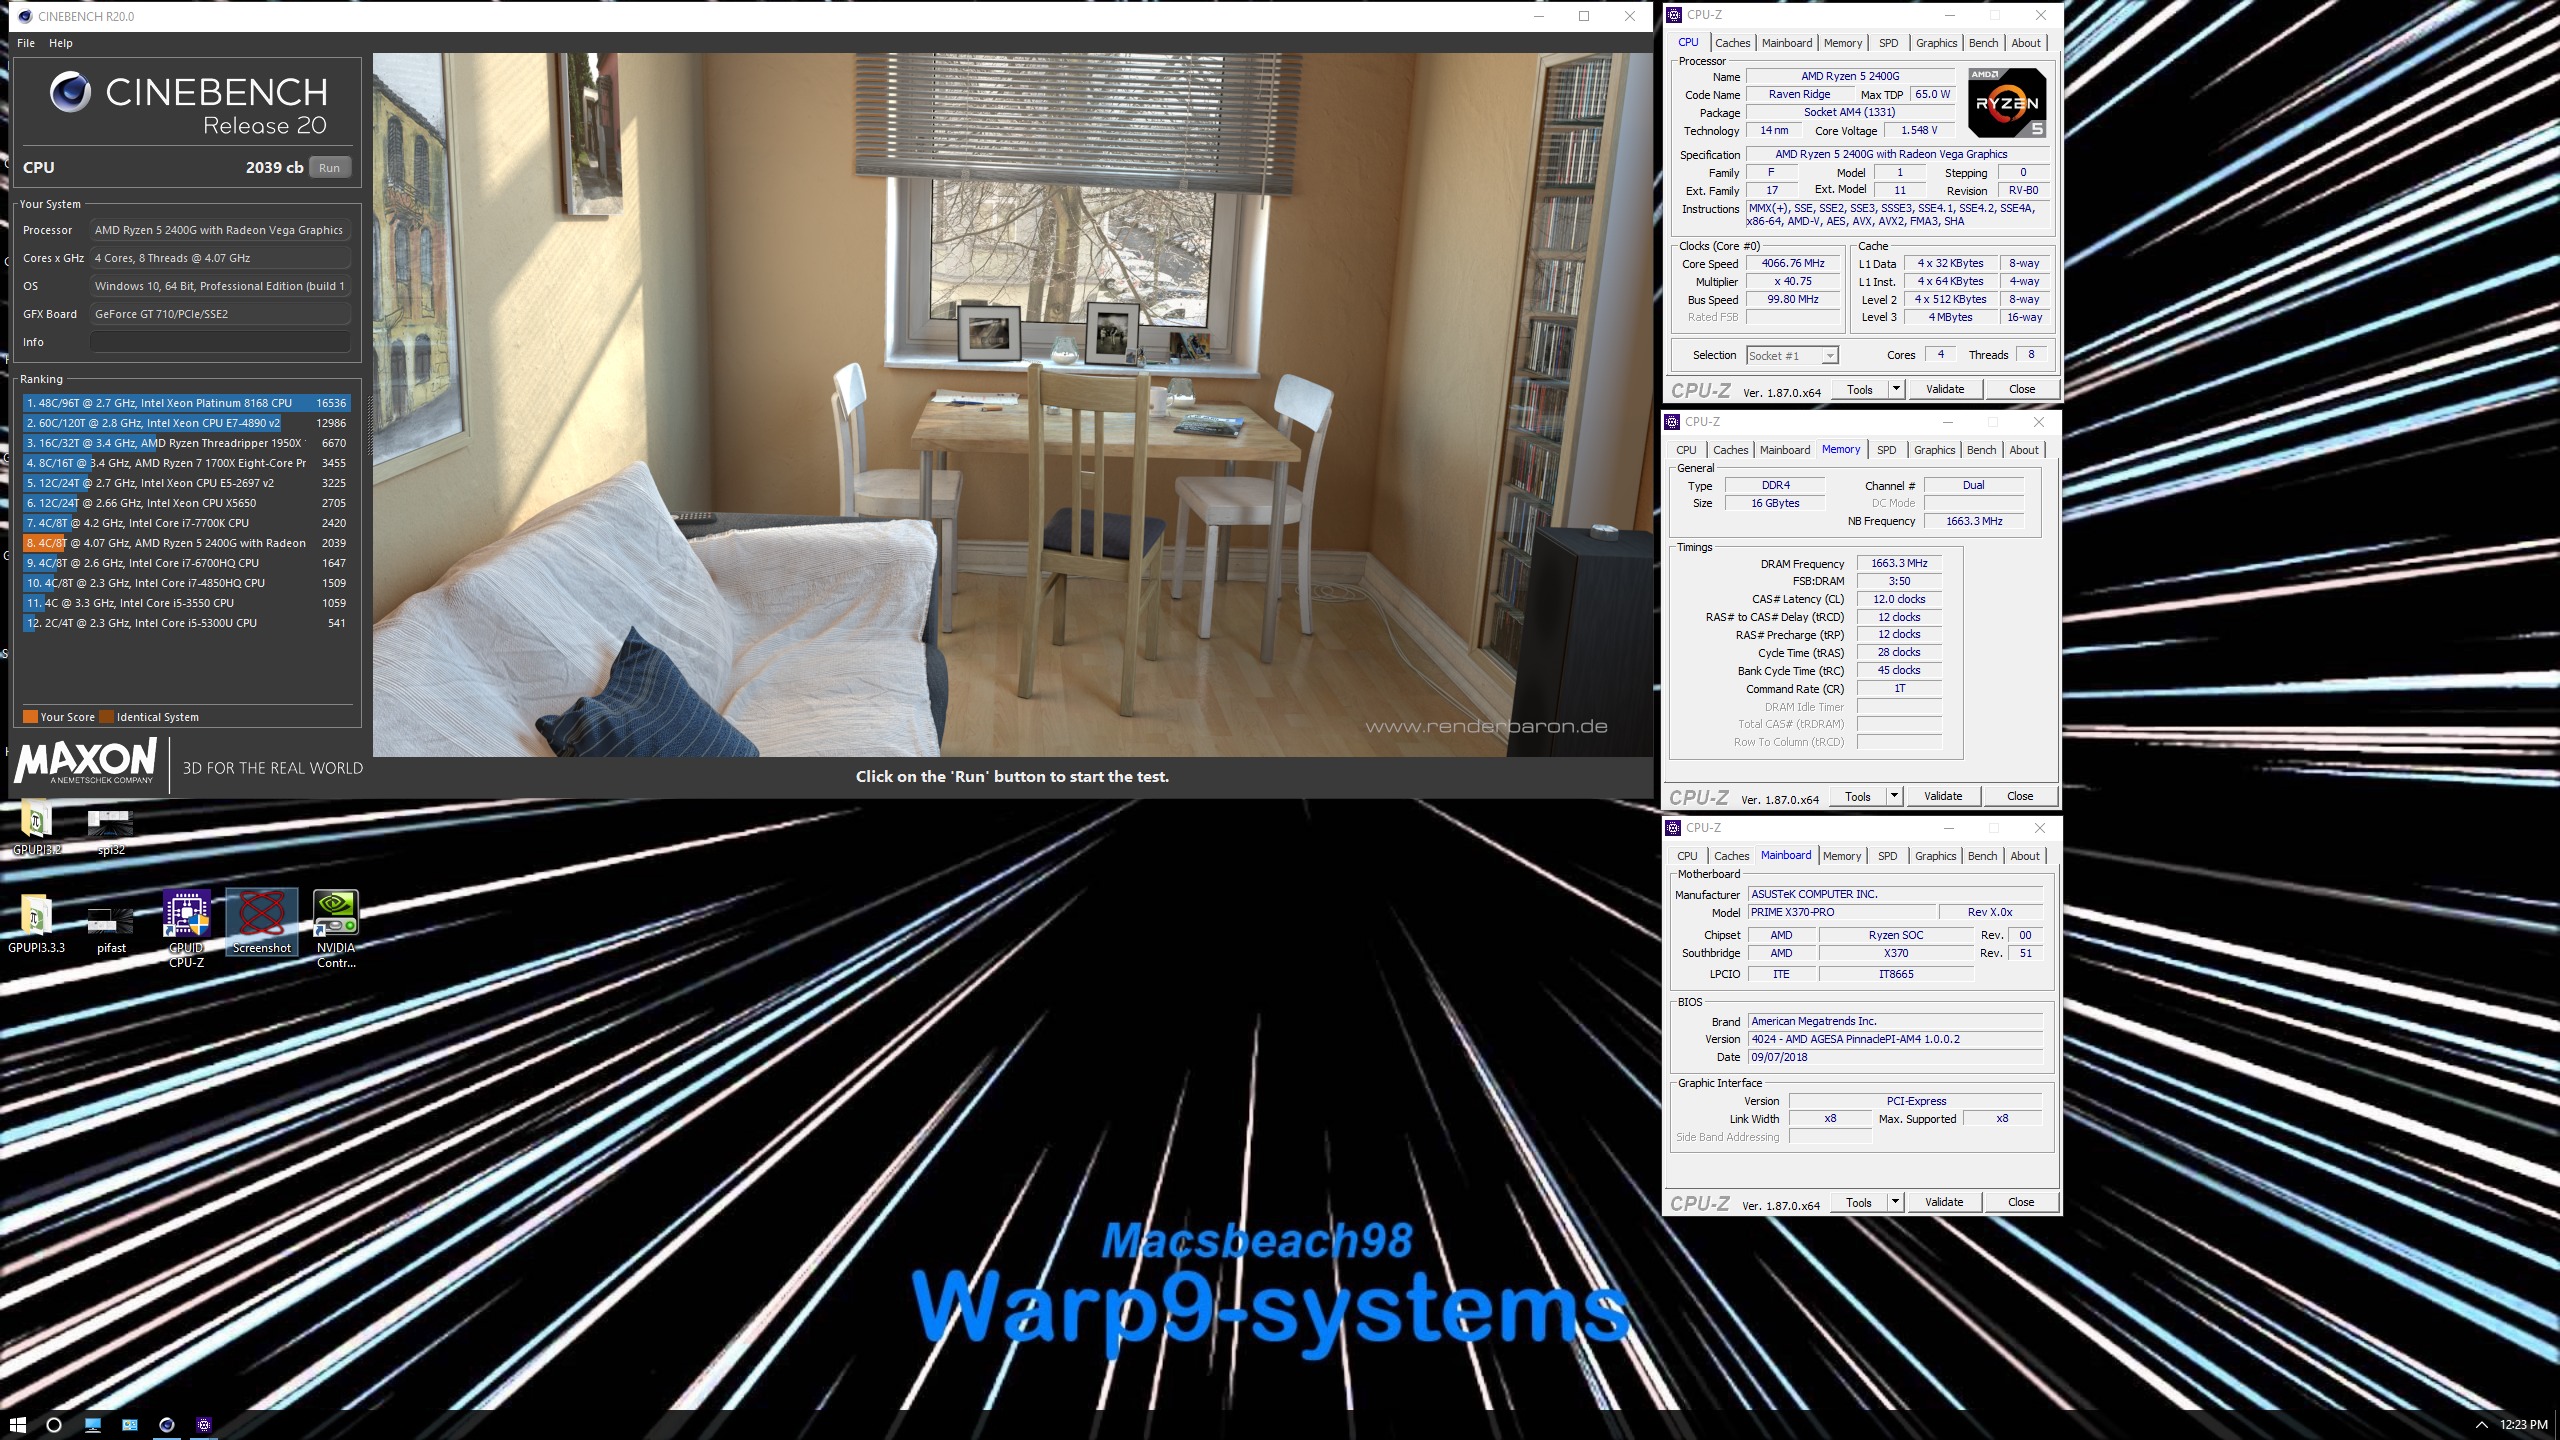Open Cortana search circle on the taskbar
Viewport: 2560px width, 1440px height.
(54, 1424)
